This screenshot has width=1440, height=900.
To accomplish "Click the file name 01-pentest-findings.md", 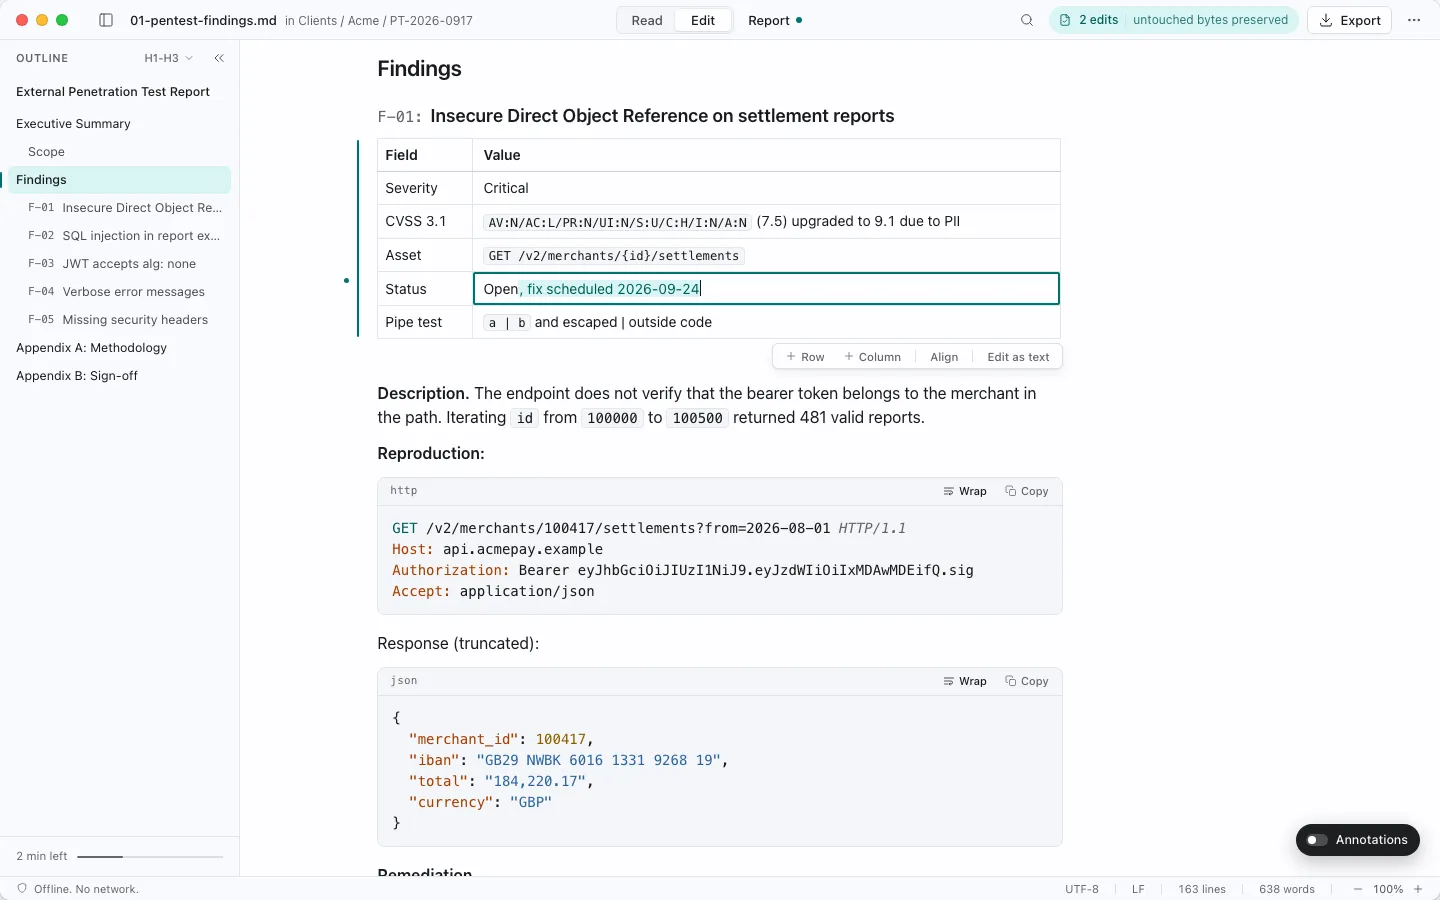I will click(203, 20).
